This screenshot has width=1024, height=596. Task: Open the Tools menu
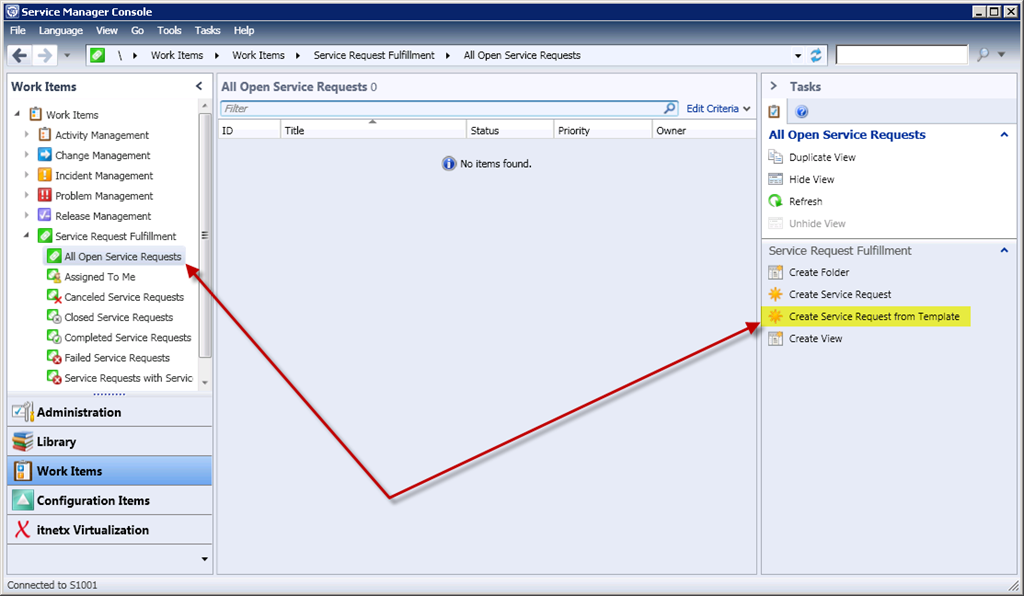pyautogui.click(x=169, y=31)
